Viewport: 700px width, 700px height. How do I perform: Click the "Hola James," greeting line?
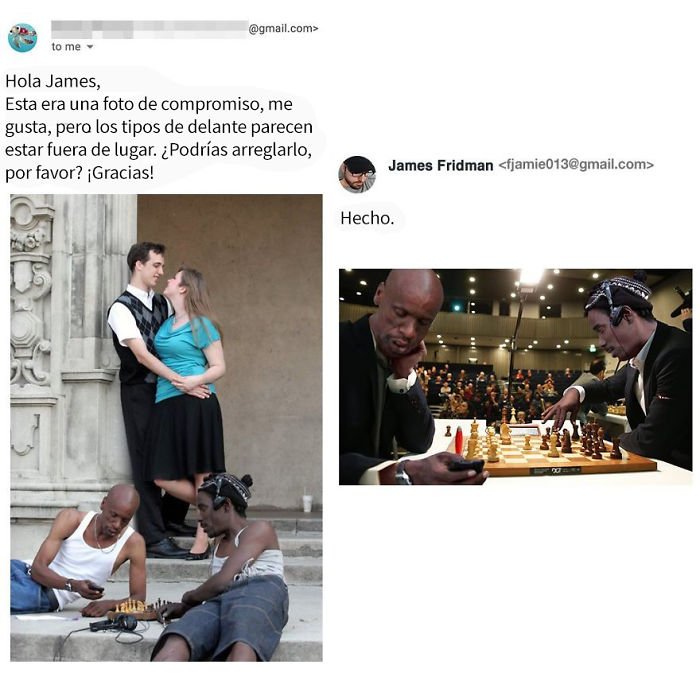[x=53, y=81]
